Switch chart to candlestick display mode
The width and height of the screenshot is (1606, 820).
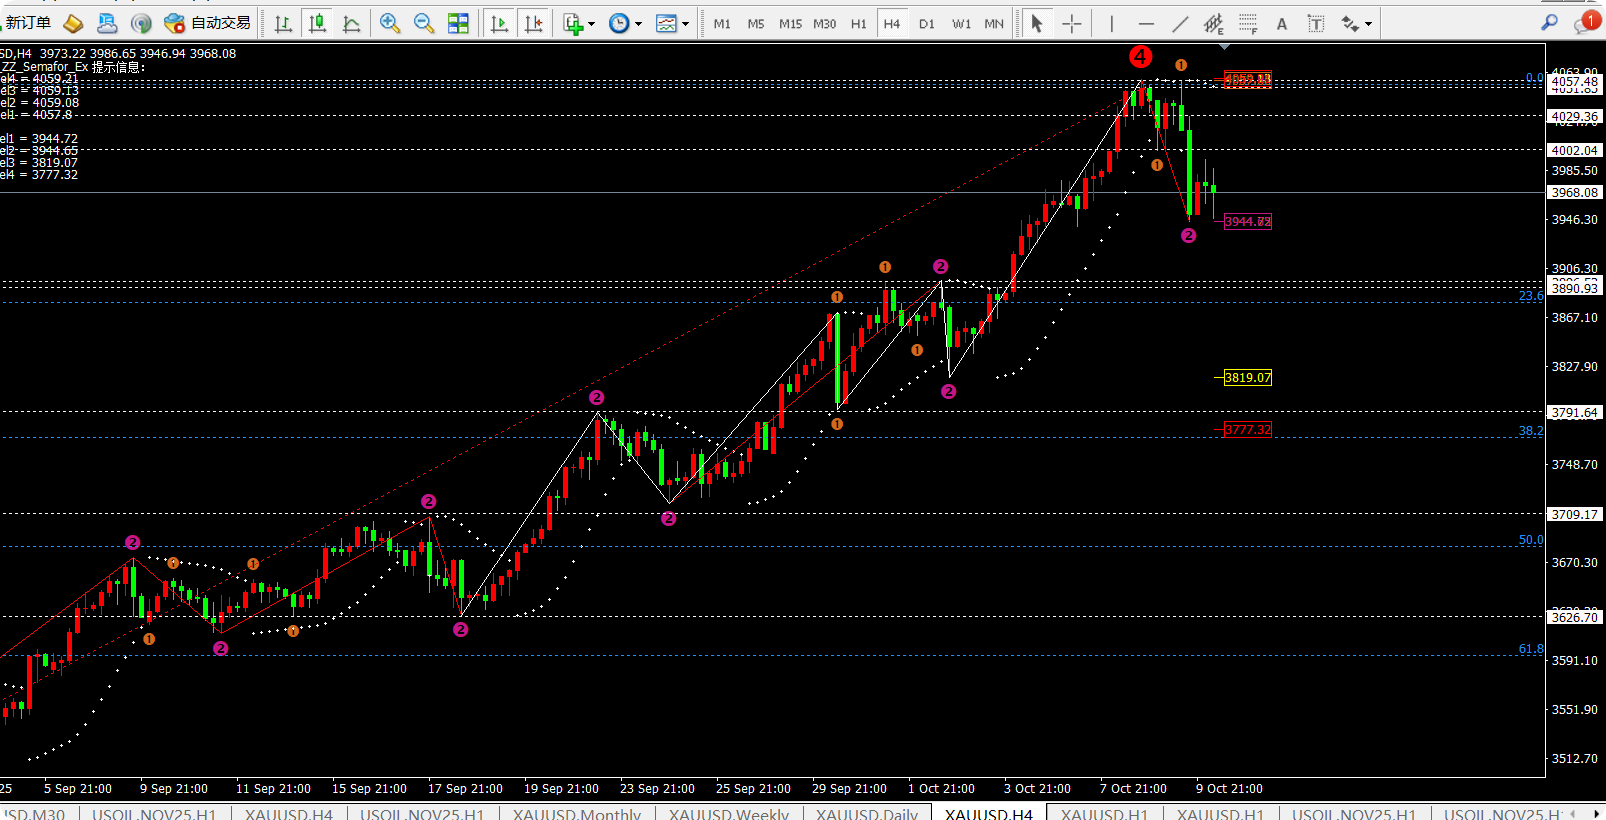click(x=318, y=23)
